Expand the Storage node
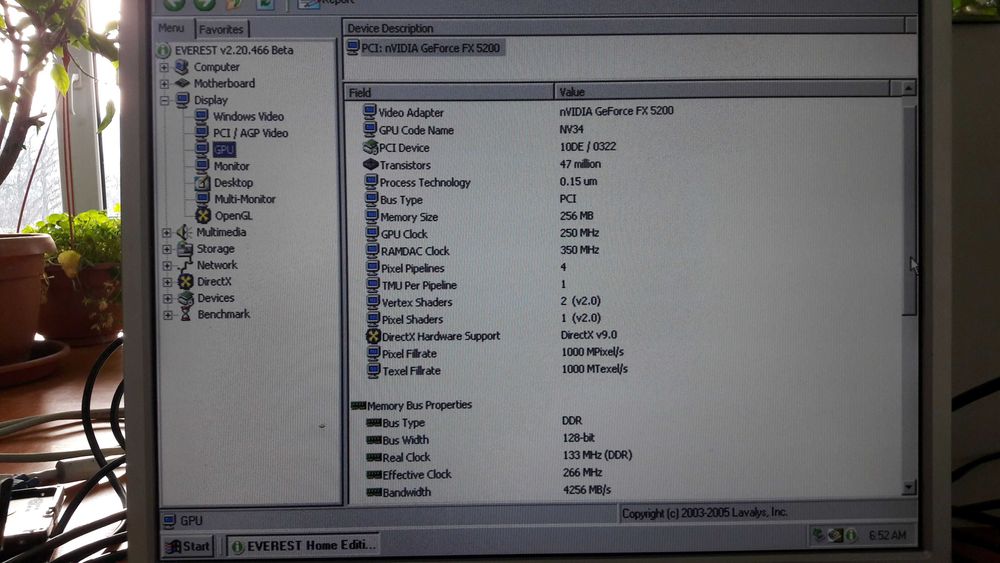This screenshot has width=1000, height=563. tap(167, 249)
